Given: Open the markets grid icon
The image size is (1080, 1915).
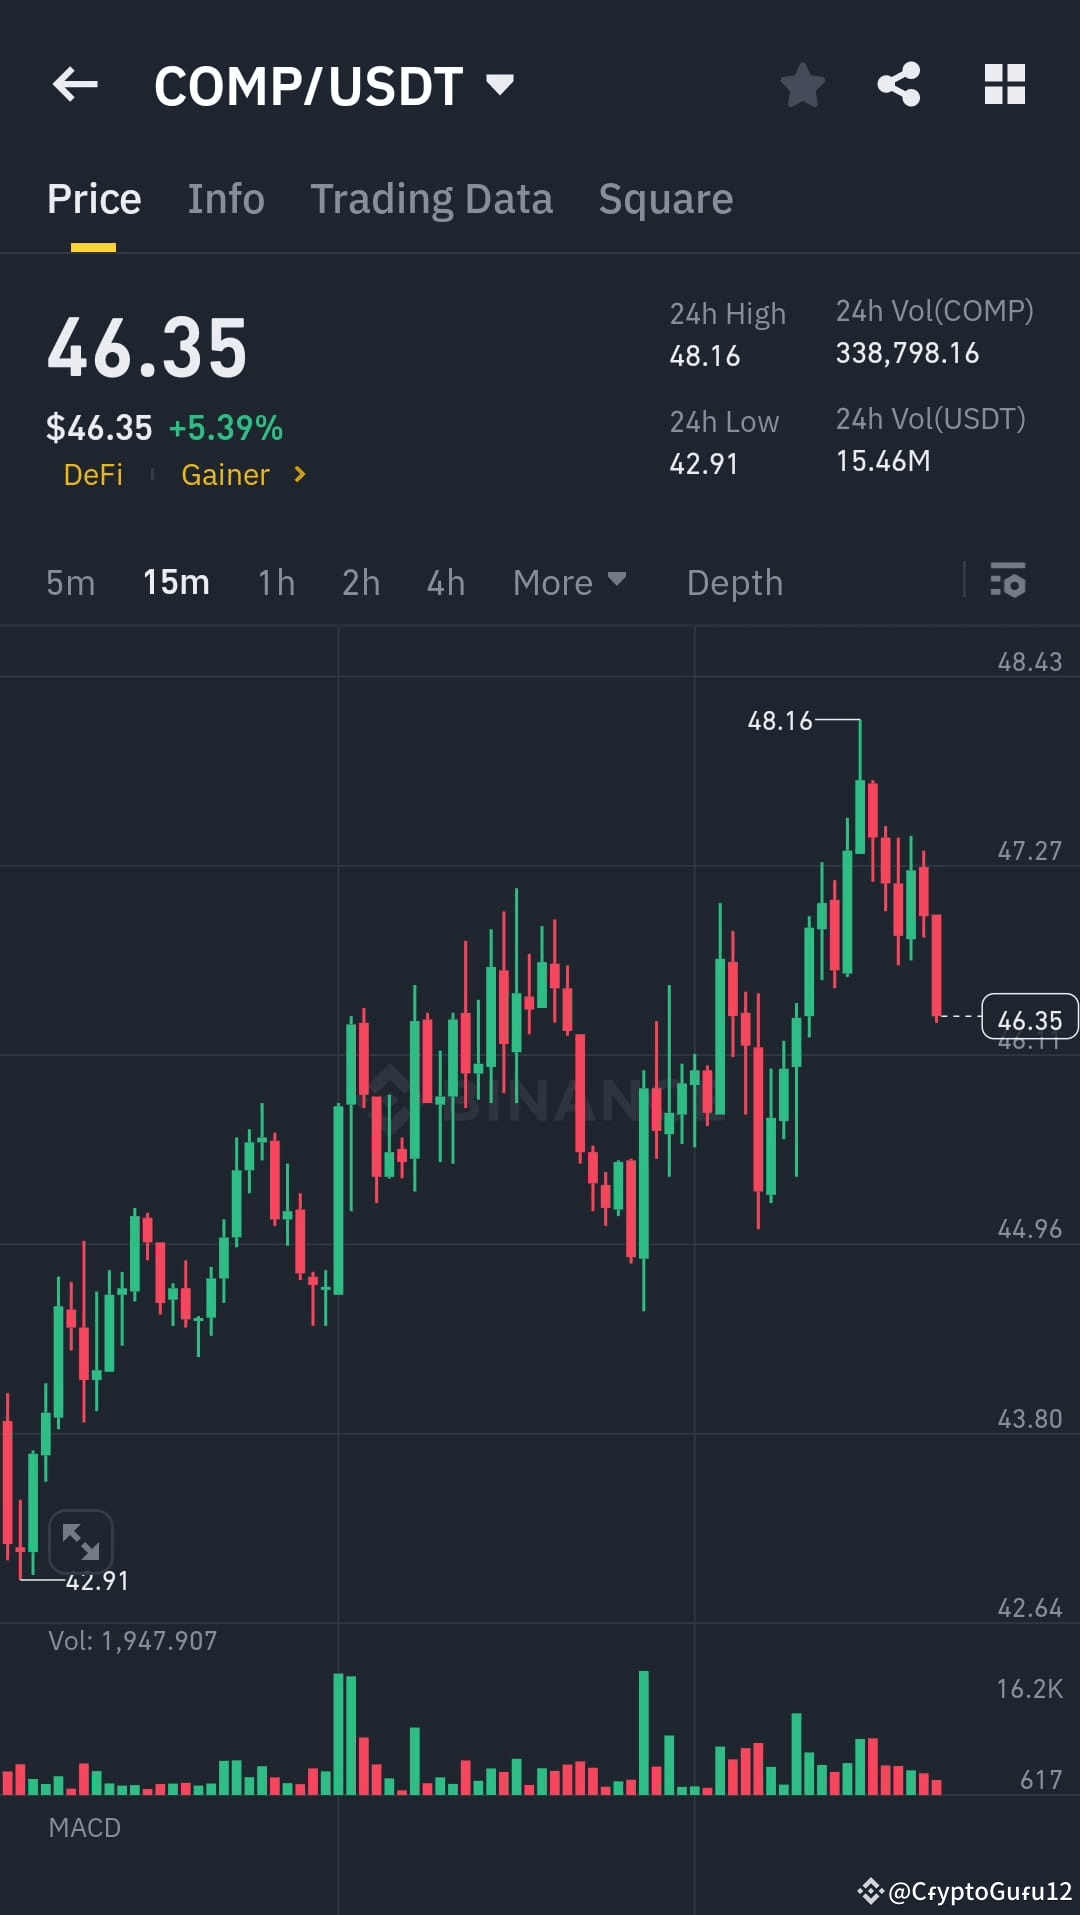Looking at the screenshot, I should point(1005,85).
